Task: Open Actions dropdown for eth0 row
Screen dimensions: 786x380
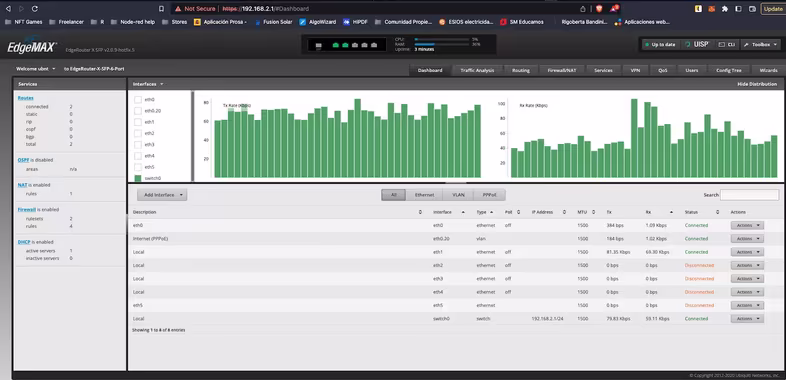Action: pyautogui.click(x=747, y=226)
